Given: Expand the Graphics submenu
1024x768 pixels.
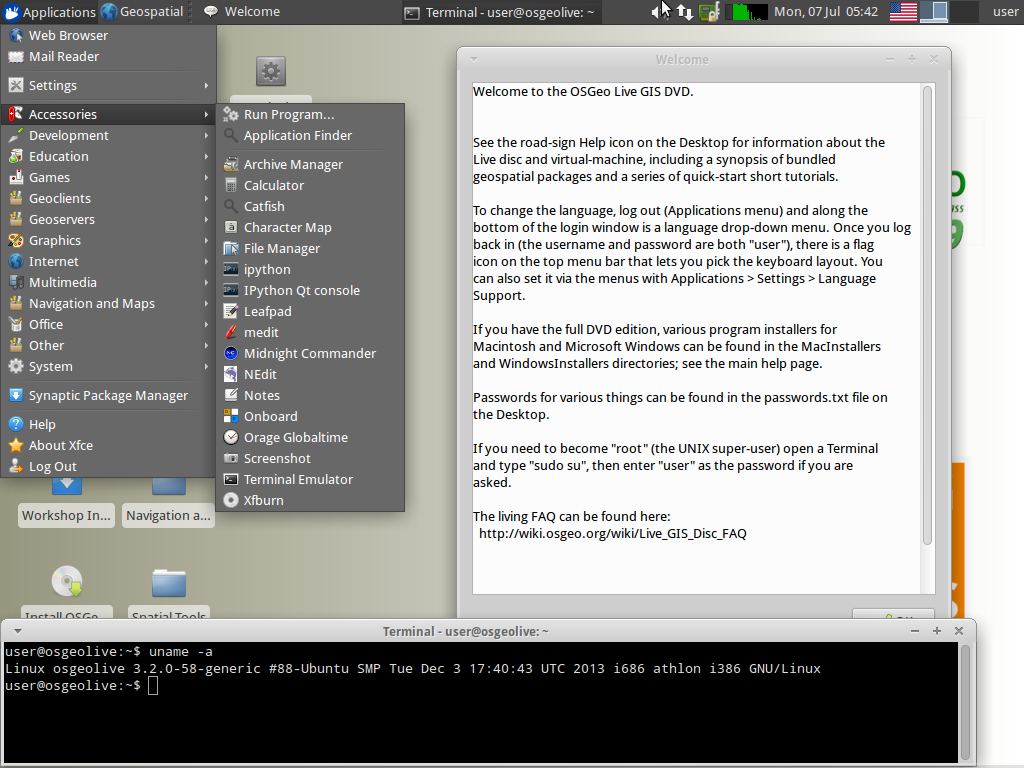Looking at the screenshot, I should coord(108,240).
